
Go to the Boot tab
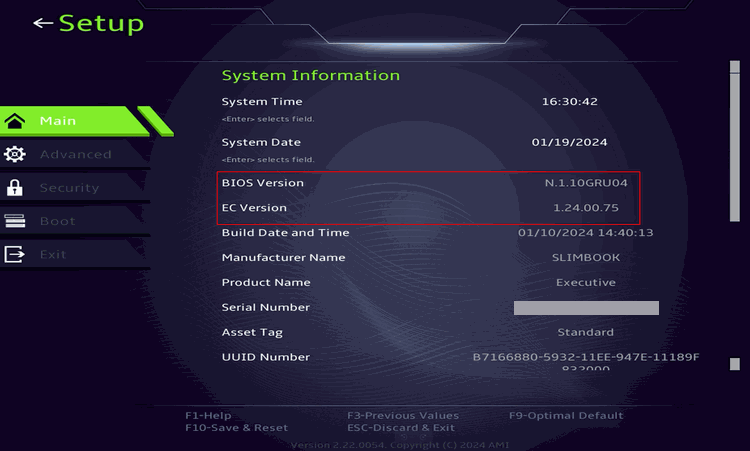(57, 221)
